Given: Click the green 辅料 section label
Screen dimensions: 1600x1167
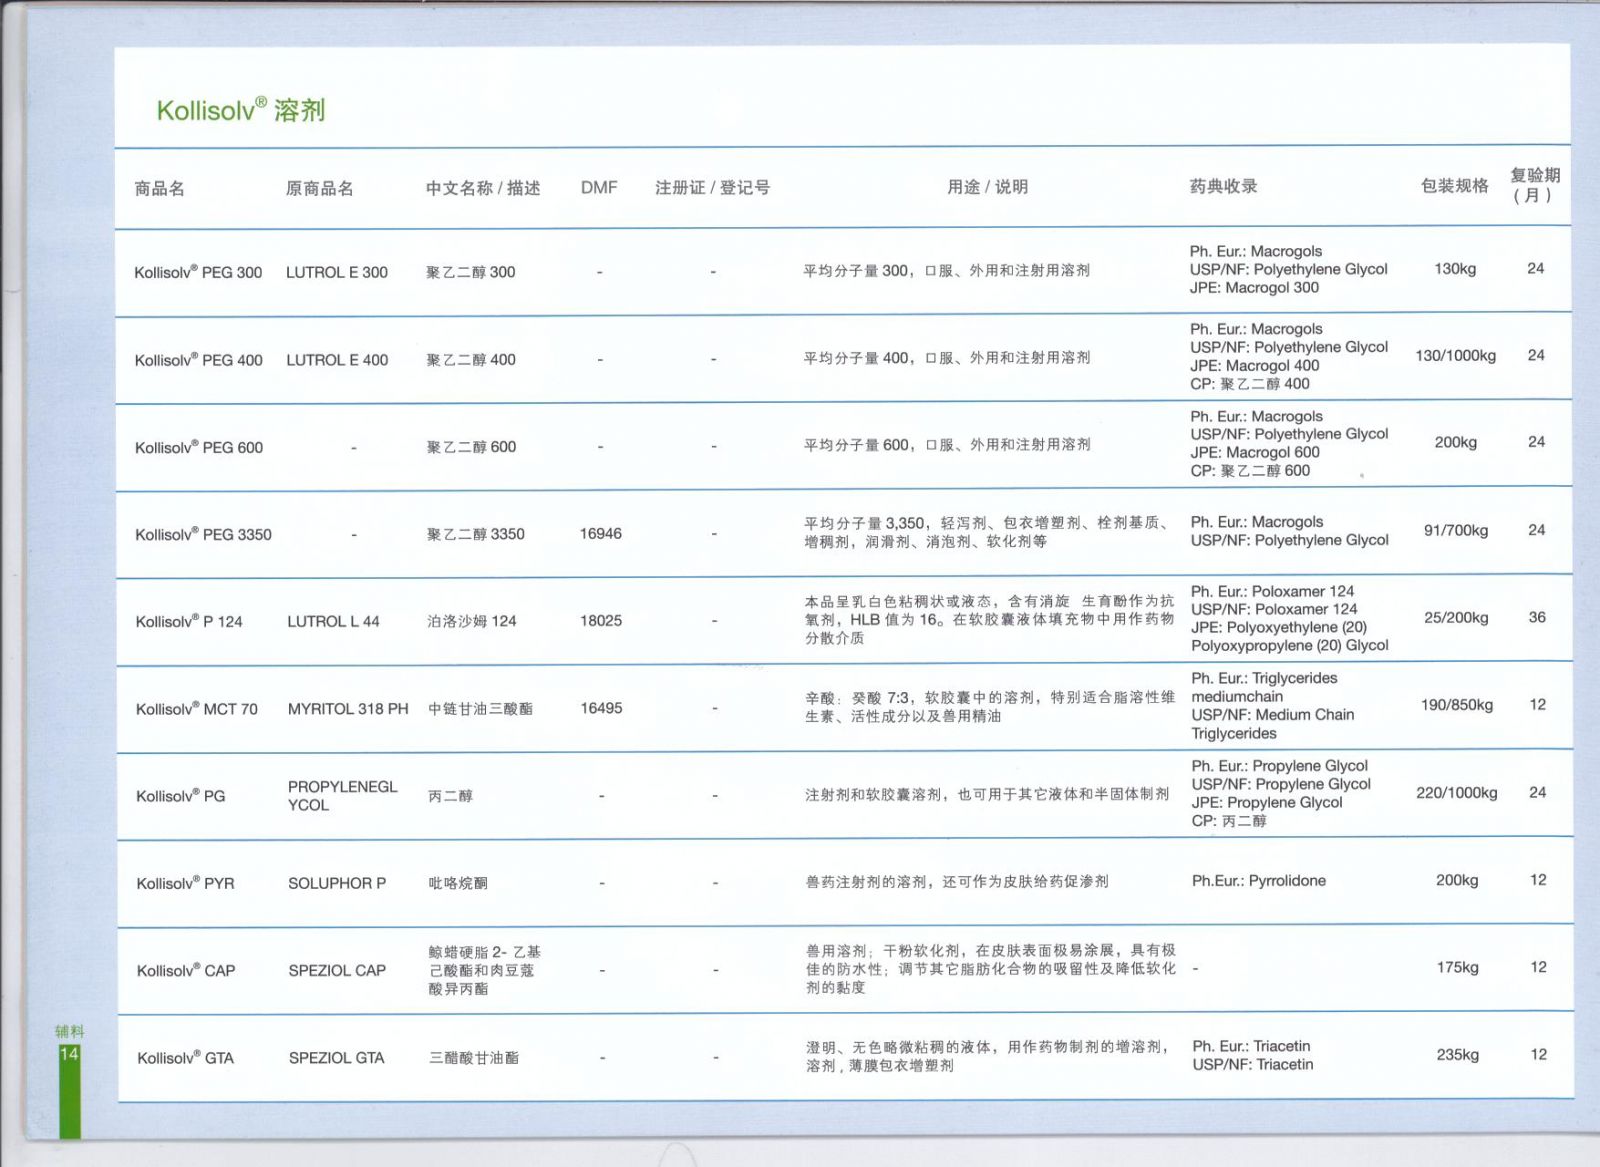Looking at the screenshot, I should [70, 1031].
